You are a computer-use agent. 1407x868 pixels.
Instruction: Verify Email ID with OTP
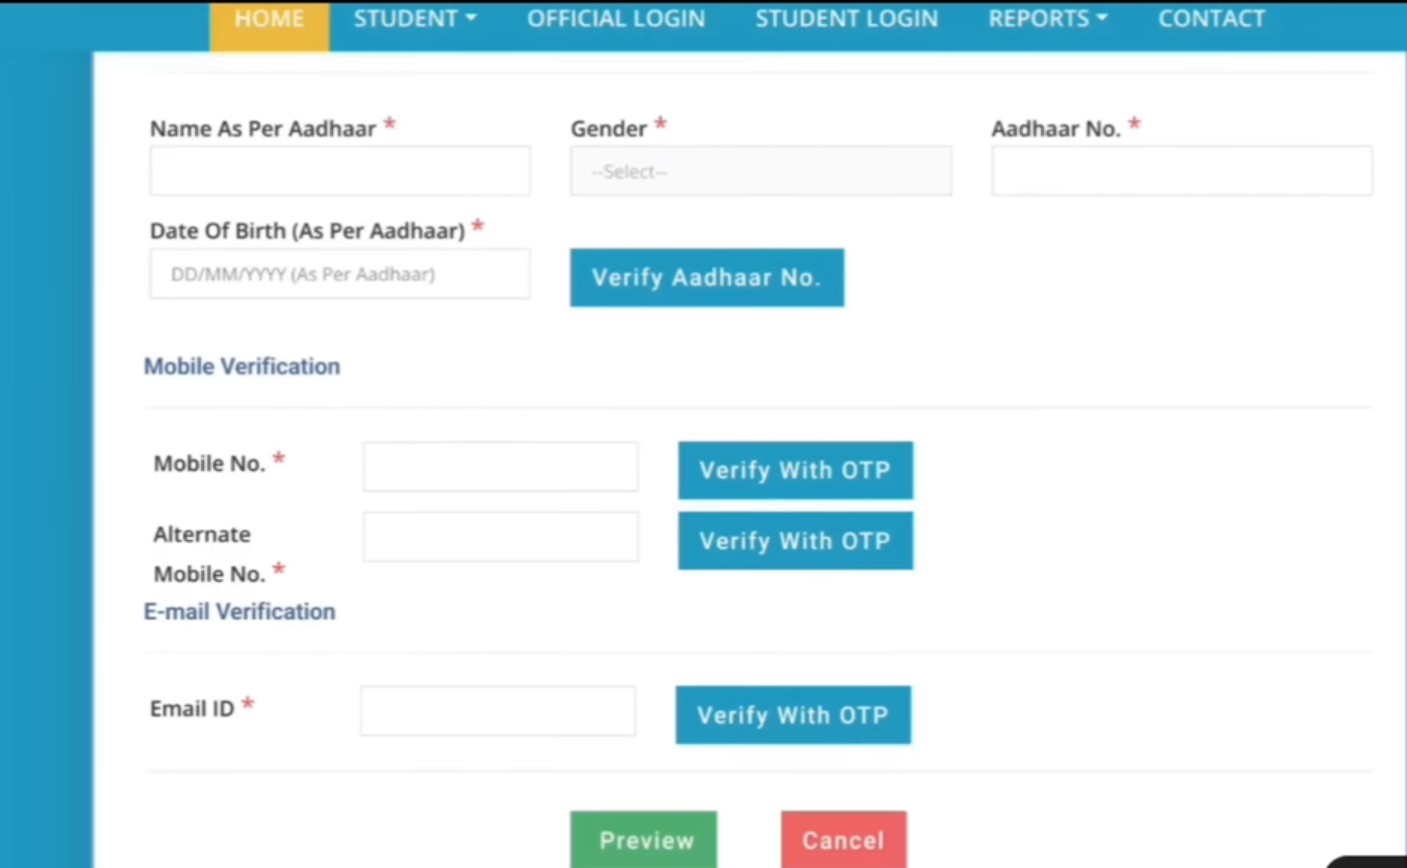793,715
